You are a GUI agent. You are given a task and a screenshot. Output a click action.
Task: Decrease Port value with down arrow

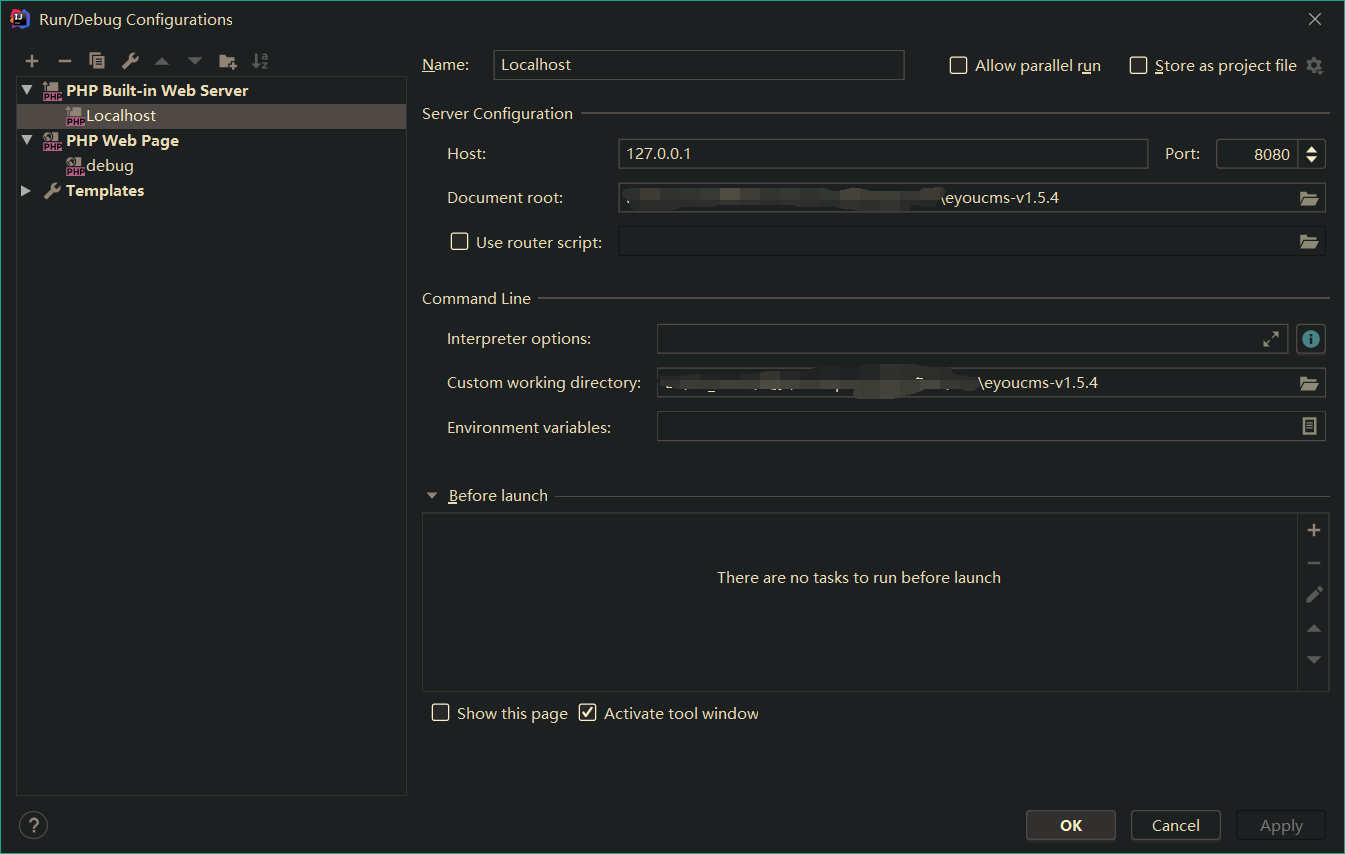click(1312, 161)
